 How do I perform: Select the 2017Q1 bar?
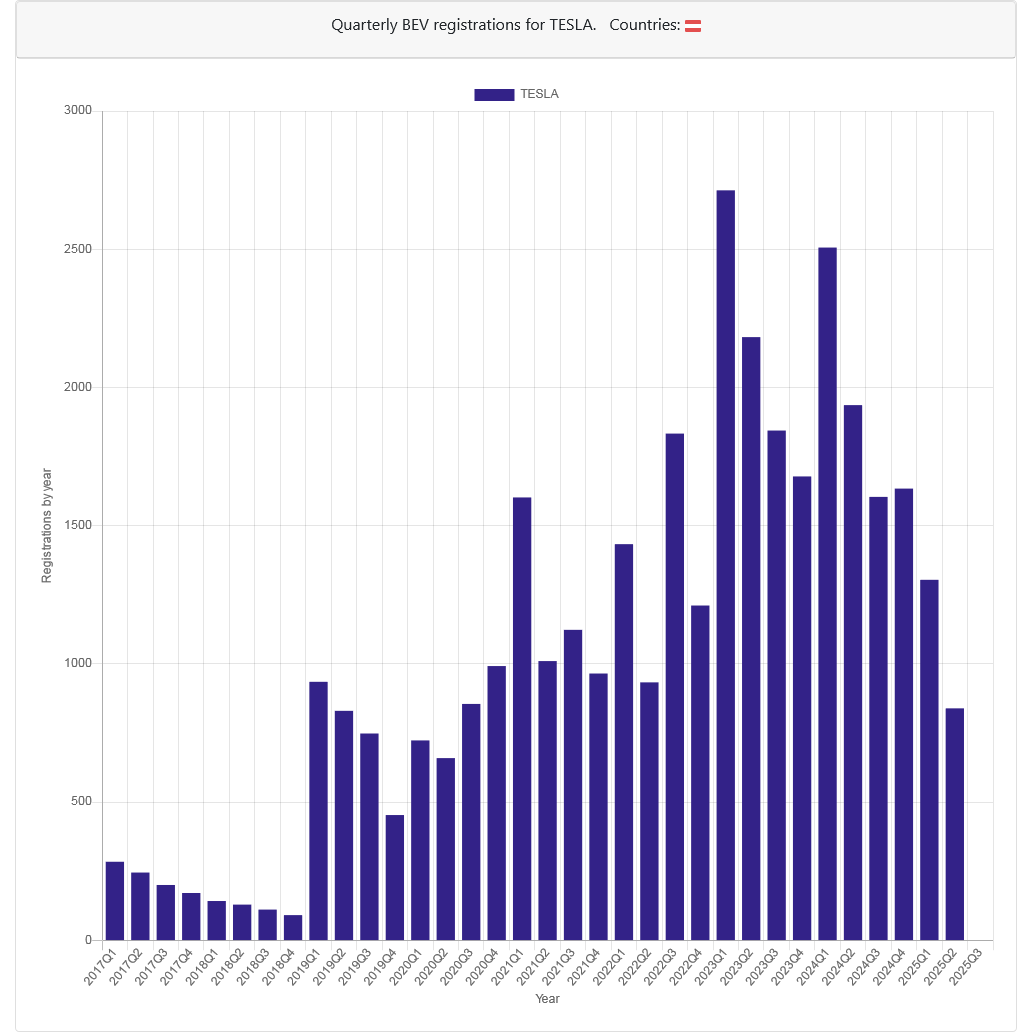tap(115, 901)
